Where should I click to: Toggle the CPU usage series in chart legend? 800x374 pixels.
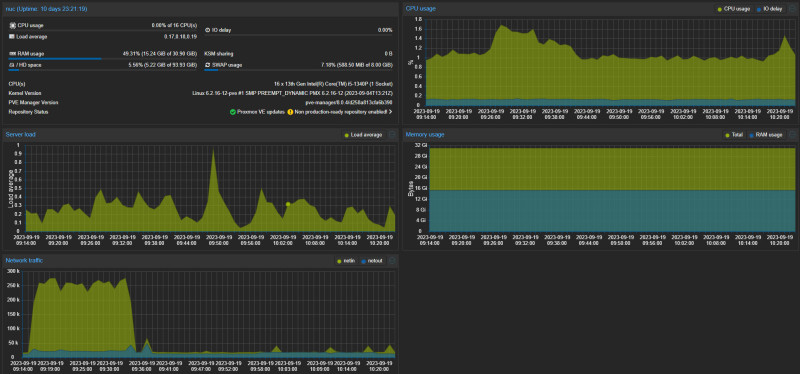(x=734, y=9)
